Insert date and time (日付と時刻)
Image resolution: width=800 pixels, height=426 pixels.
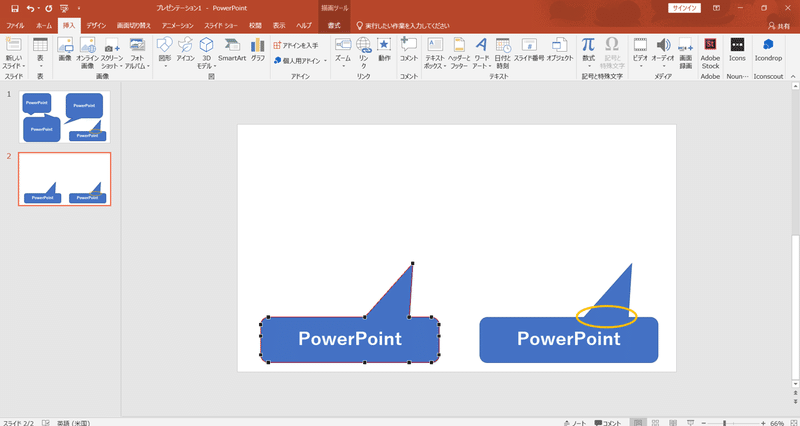coord(503,54)
